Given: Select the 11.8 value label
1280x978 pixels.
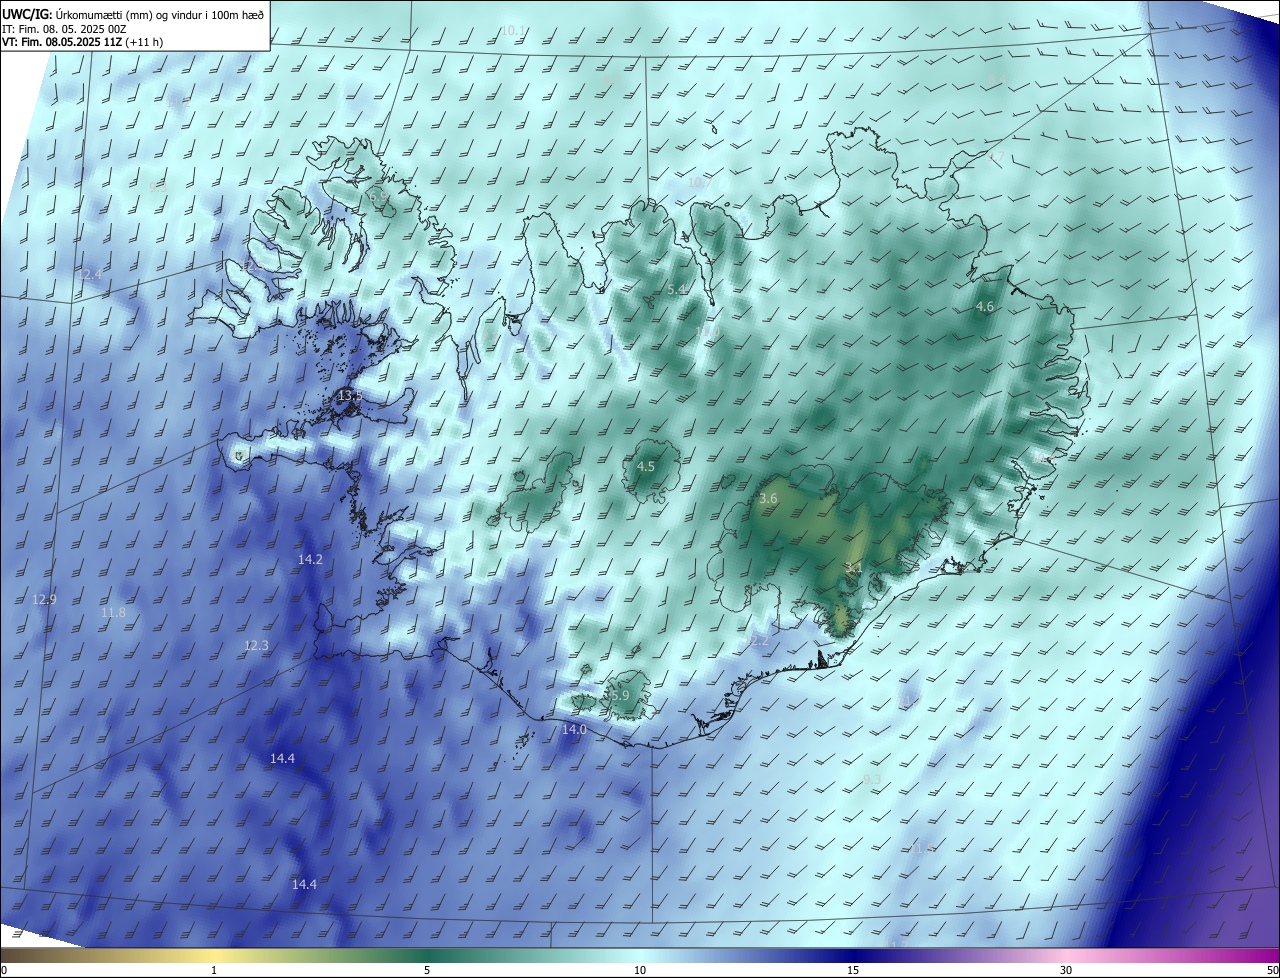Looking at the screenshot, I should pos(114,612).
